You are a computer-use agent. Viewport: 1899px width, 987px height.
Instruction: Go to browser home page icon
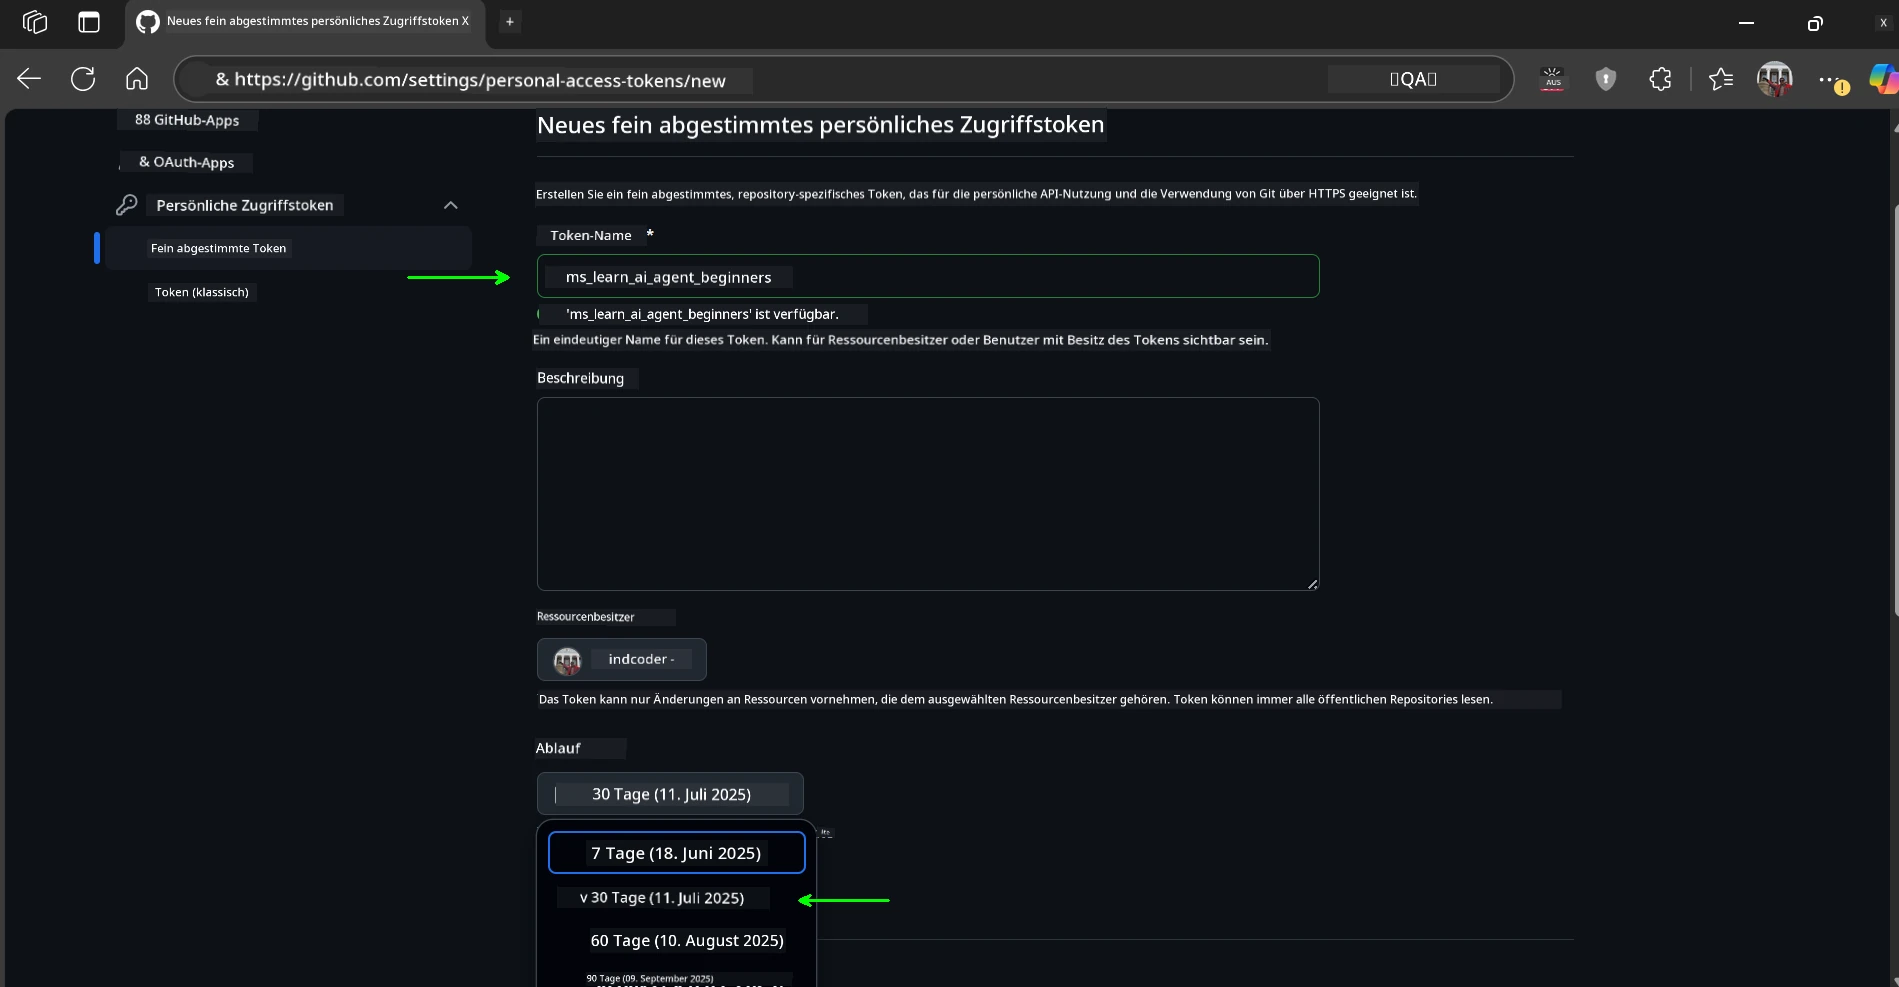coord(137,79)
